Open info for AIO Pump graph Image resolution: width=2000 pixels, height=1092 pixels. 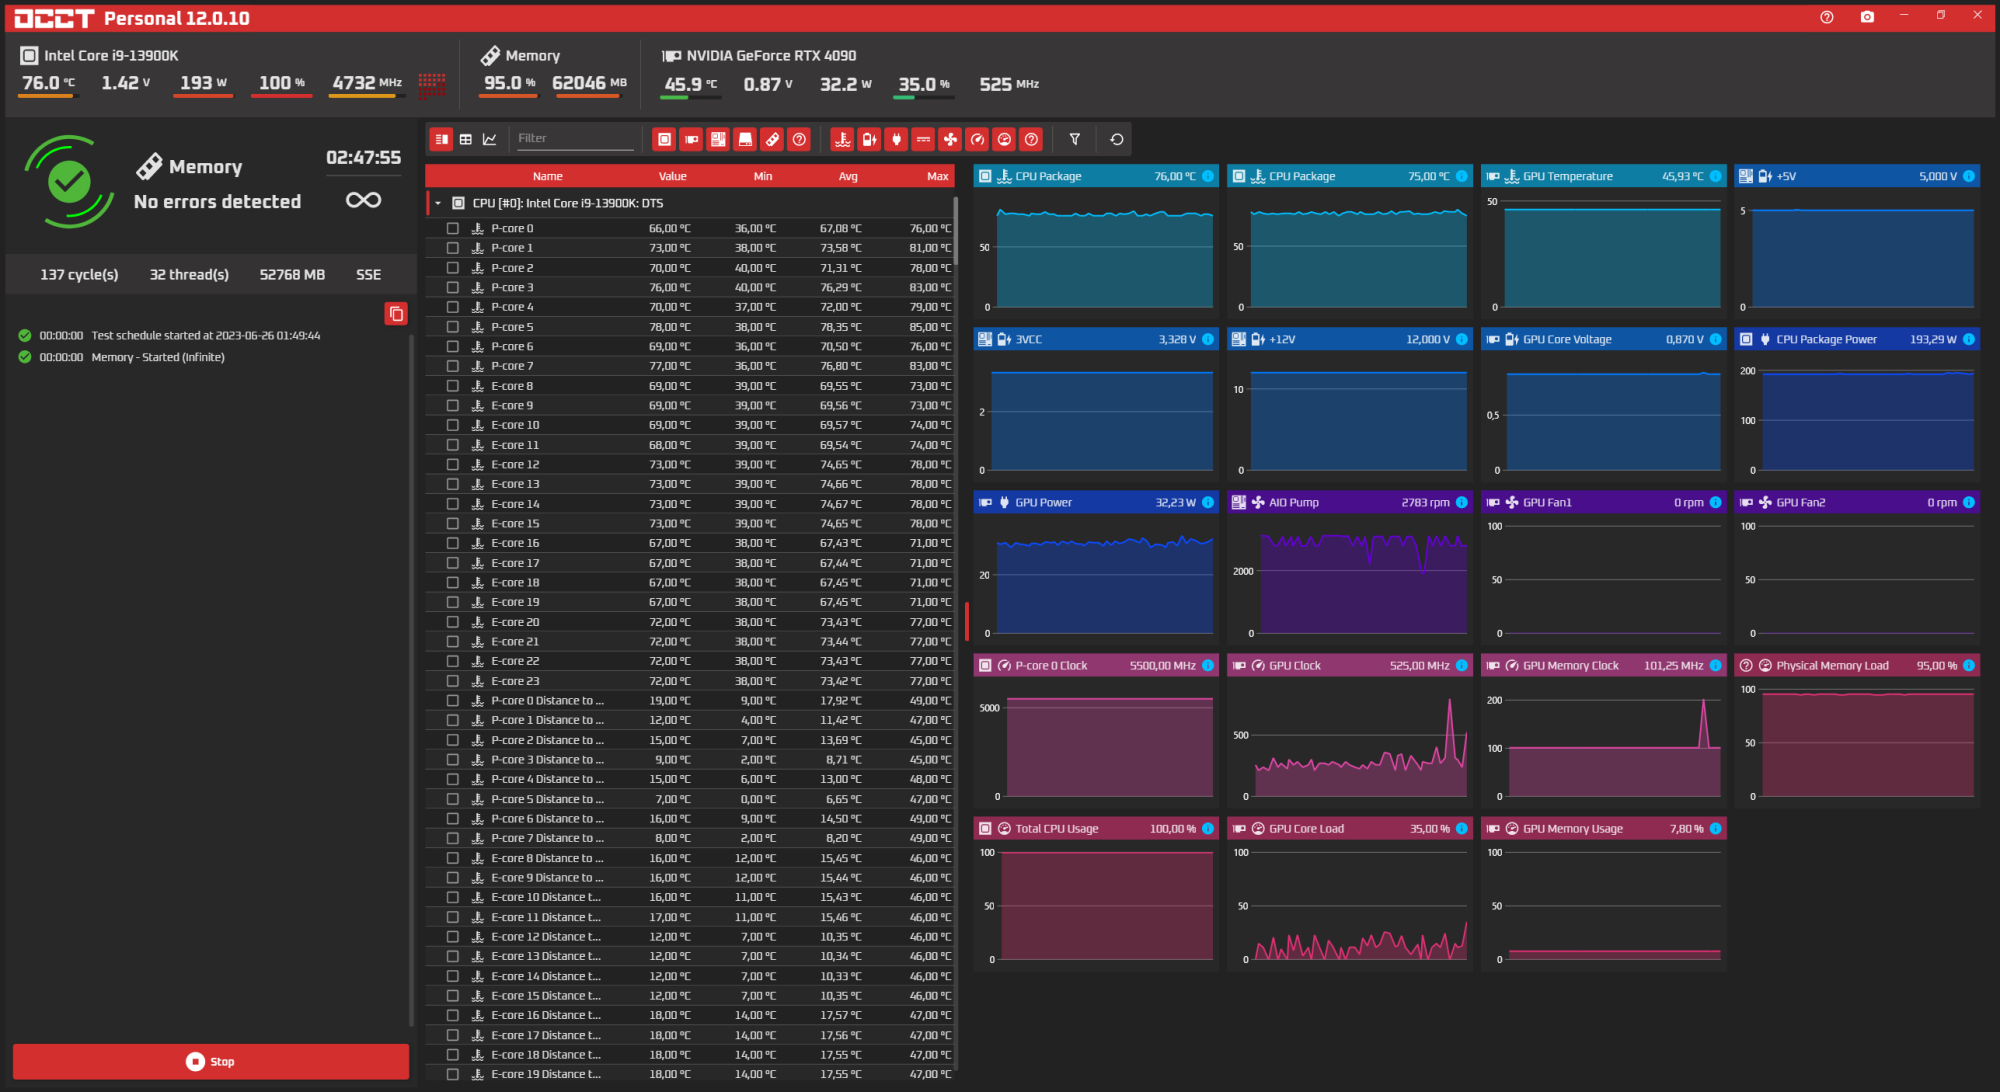click(x=1462, y=502)
